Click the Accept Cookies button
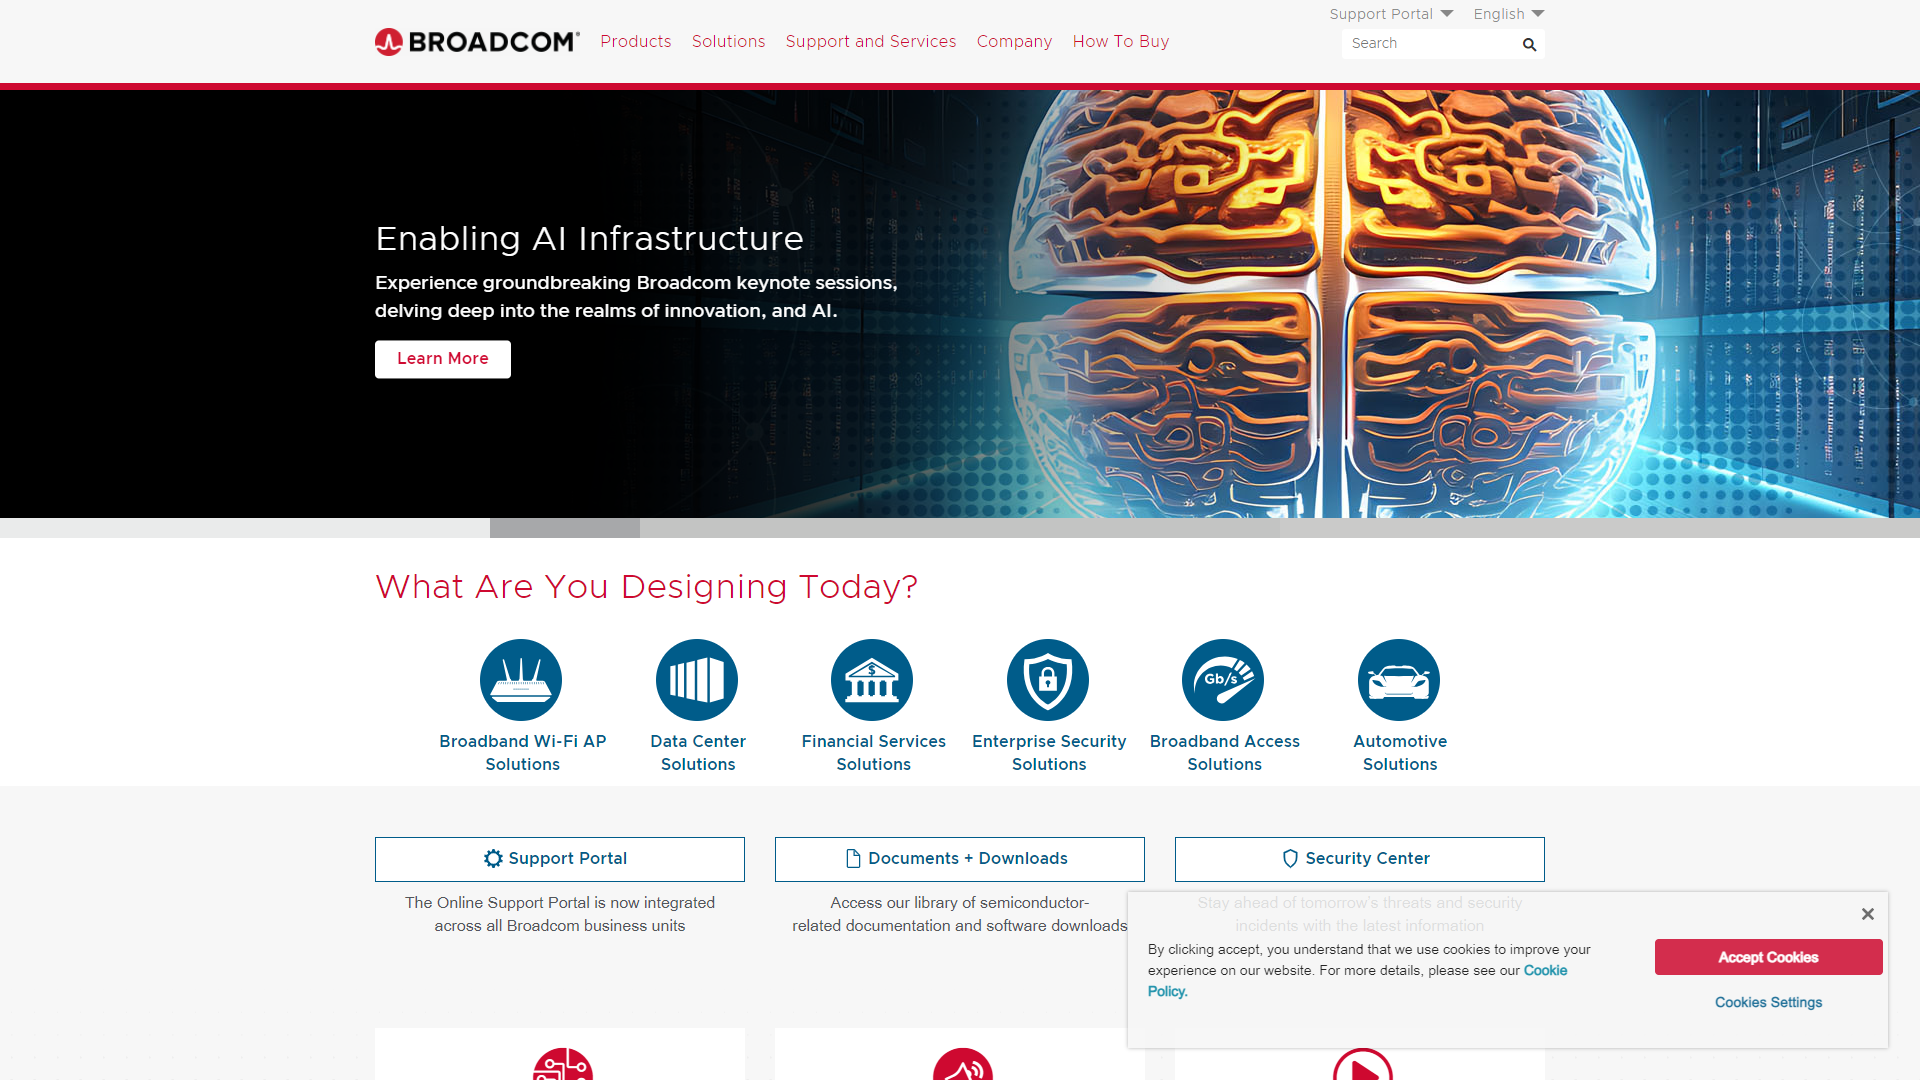The width and height of the screenshot is (1920, 1080). tap(1768, 957)
